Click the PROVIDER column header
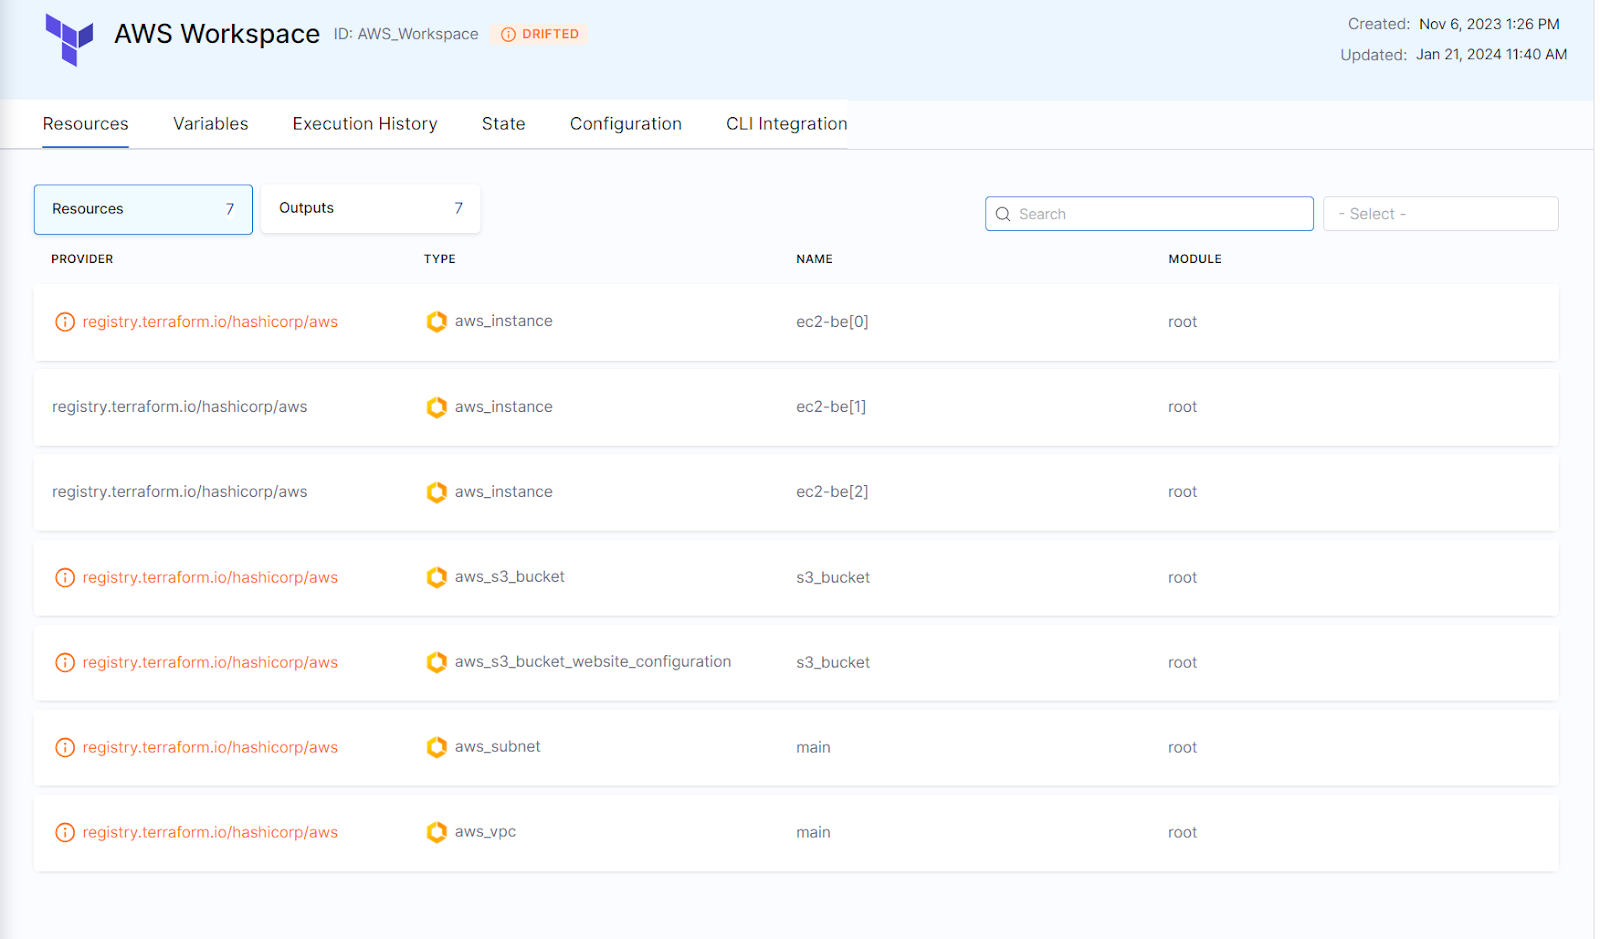 click(x=82, y=259)
